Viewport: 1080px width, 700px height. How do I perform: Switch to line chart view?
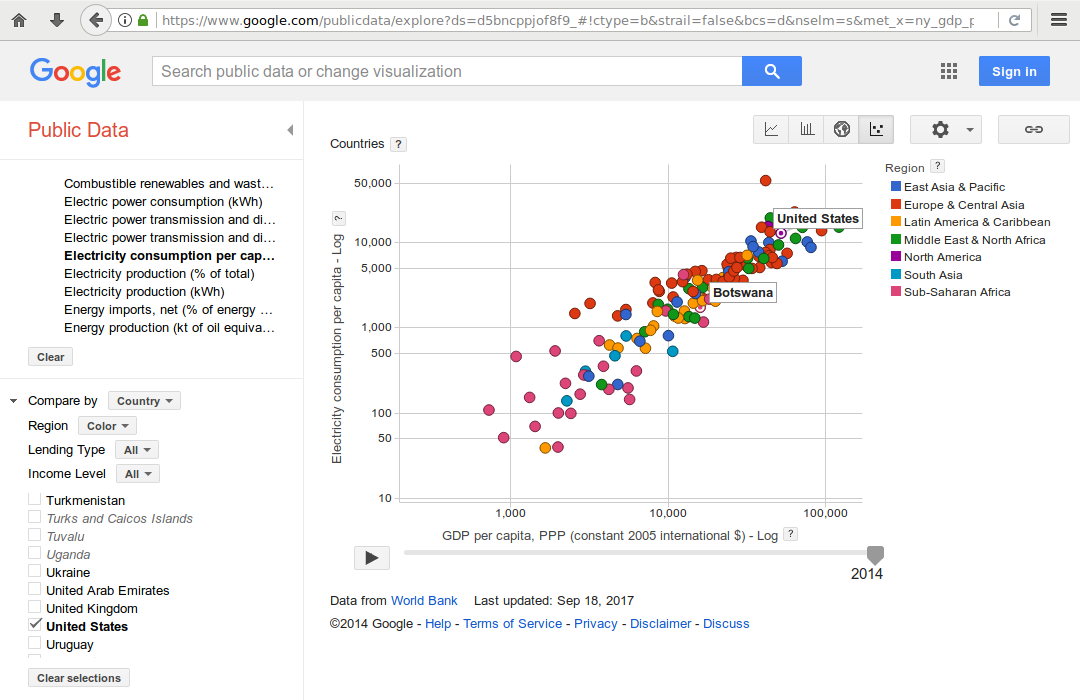click(771, 129)
